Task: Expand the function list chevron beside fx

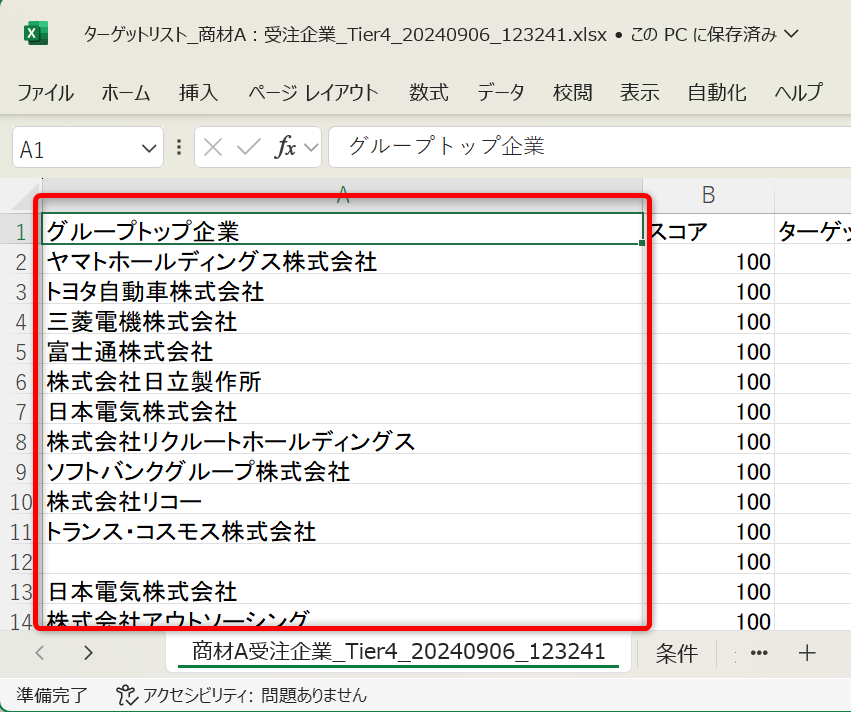Action: [311, 148]
